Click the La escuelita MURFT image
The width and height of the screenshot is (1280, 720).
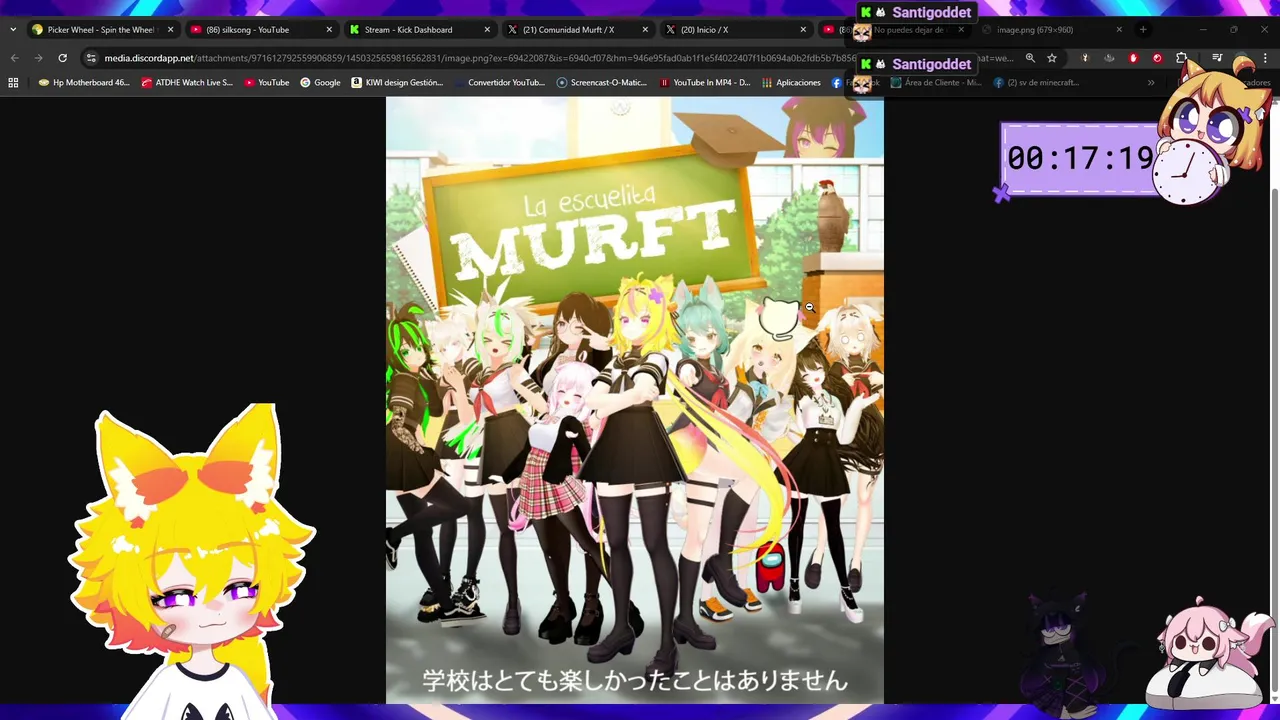coord(635,400)
